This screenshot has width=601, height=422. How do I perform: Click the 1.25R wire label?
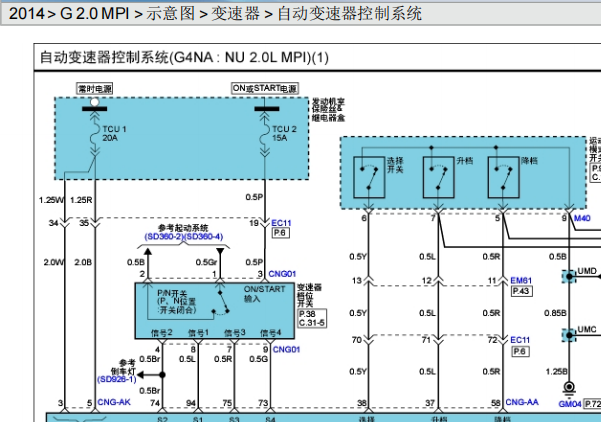pos(81,200)
